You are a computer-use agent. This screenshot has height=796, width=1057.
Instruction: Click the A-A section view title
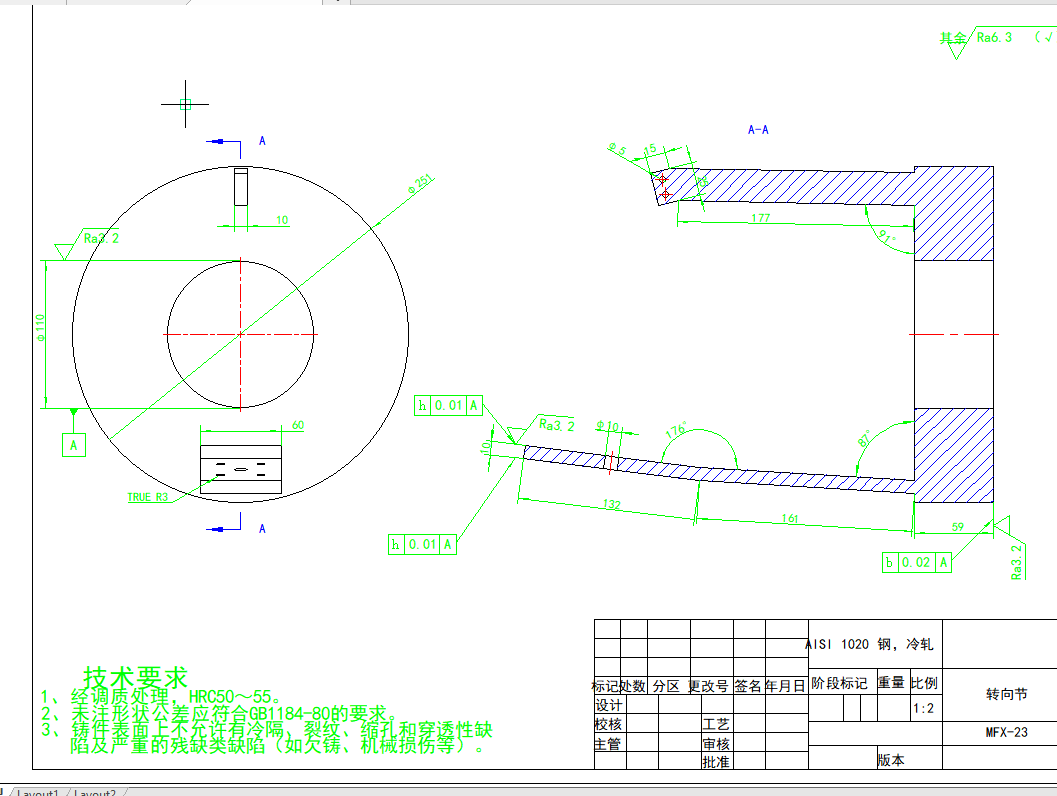tap(758, 130)
